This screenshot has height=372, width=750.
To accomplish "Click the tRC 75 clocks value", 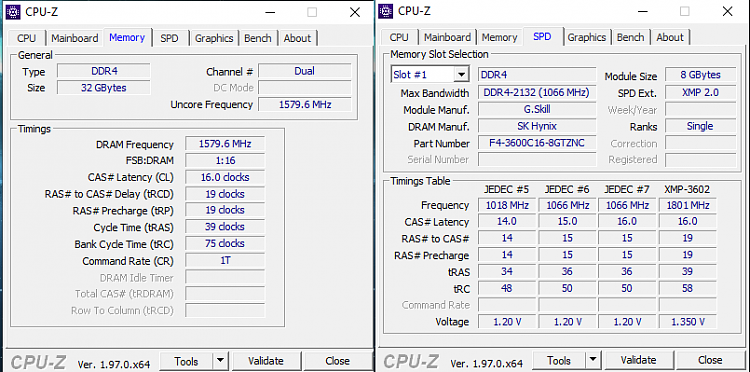I will pos(225,244).
